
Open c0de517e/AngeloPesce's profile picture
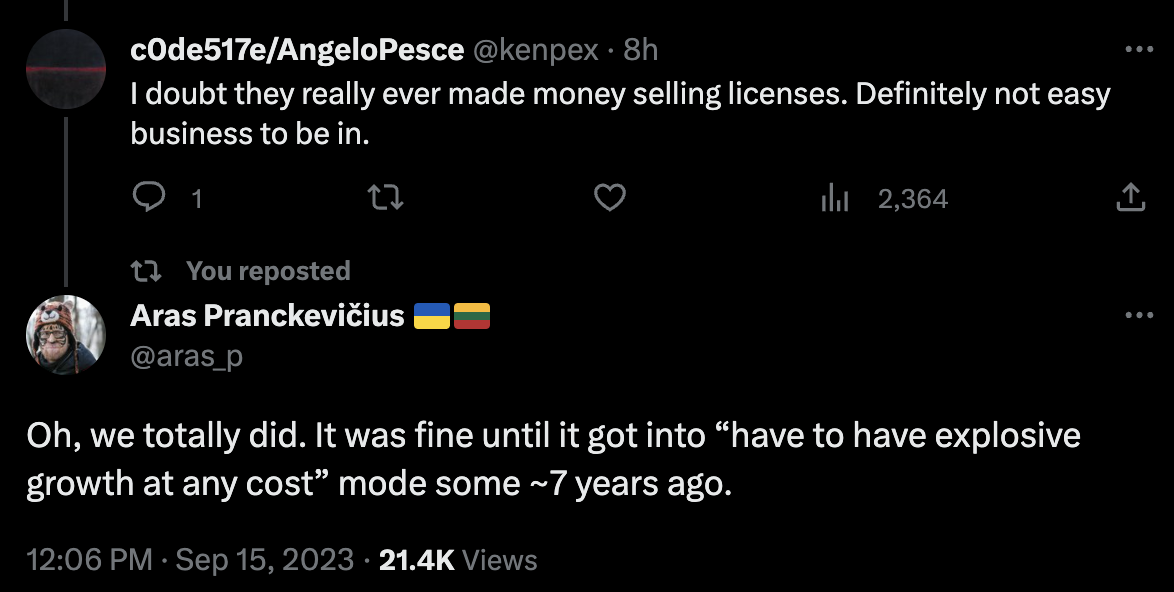66,68
